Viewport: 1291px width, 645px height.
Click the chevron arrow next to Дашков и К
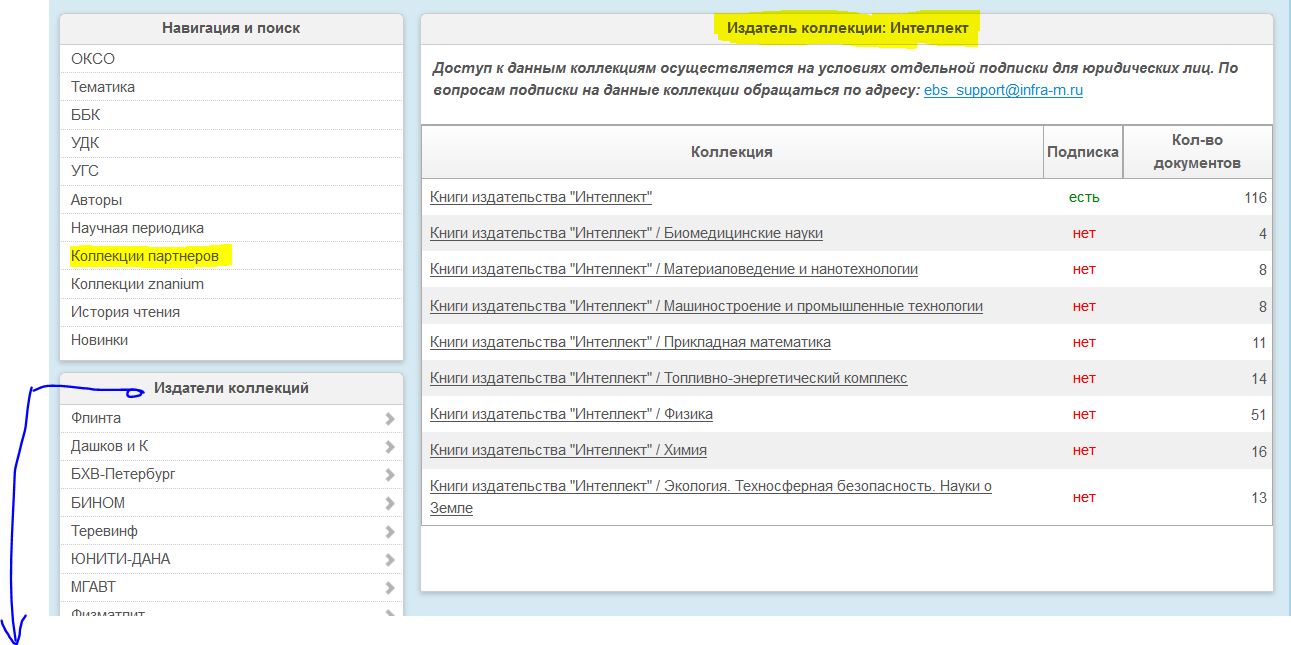tap(389, 447)
